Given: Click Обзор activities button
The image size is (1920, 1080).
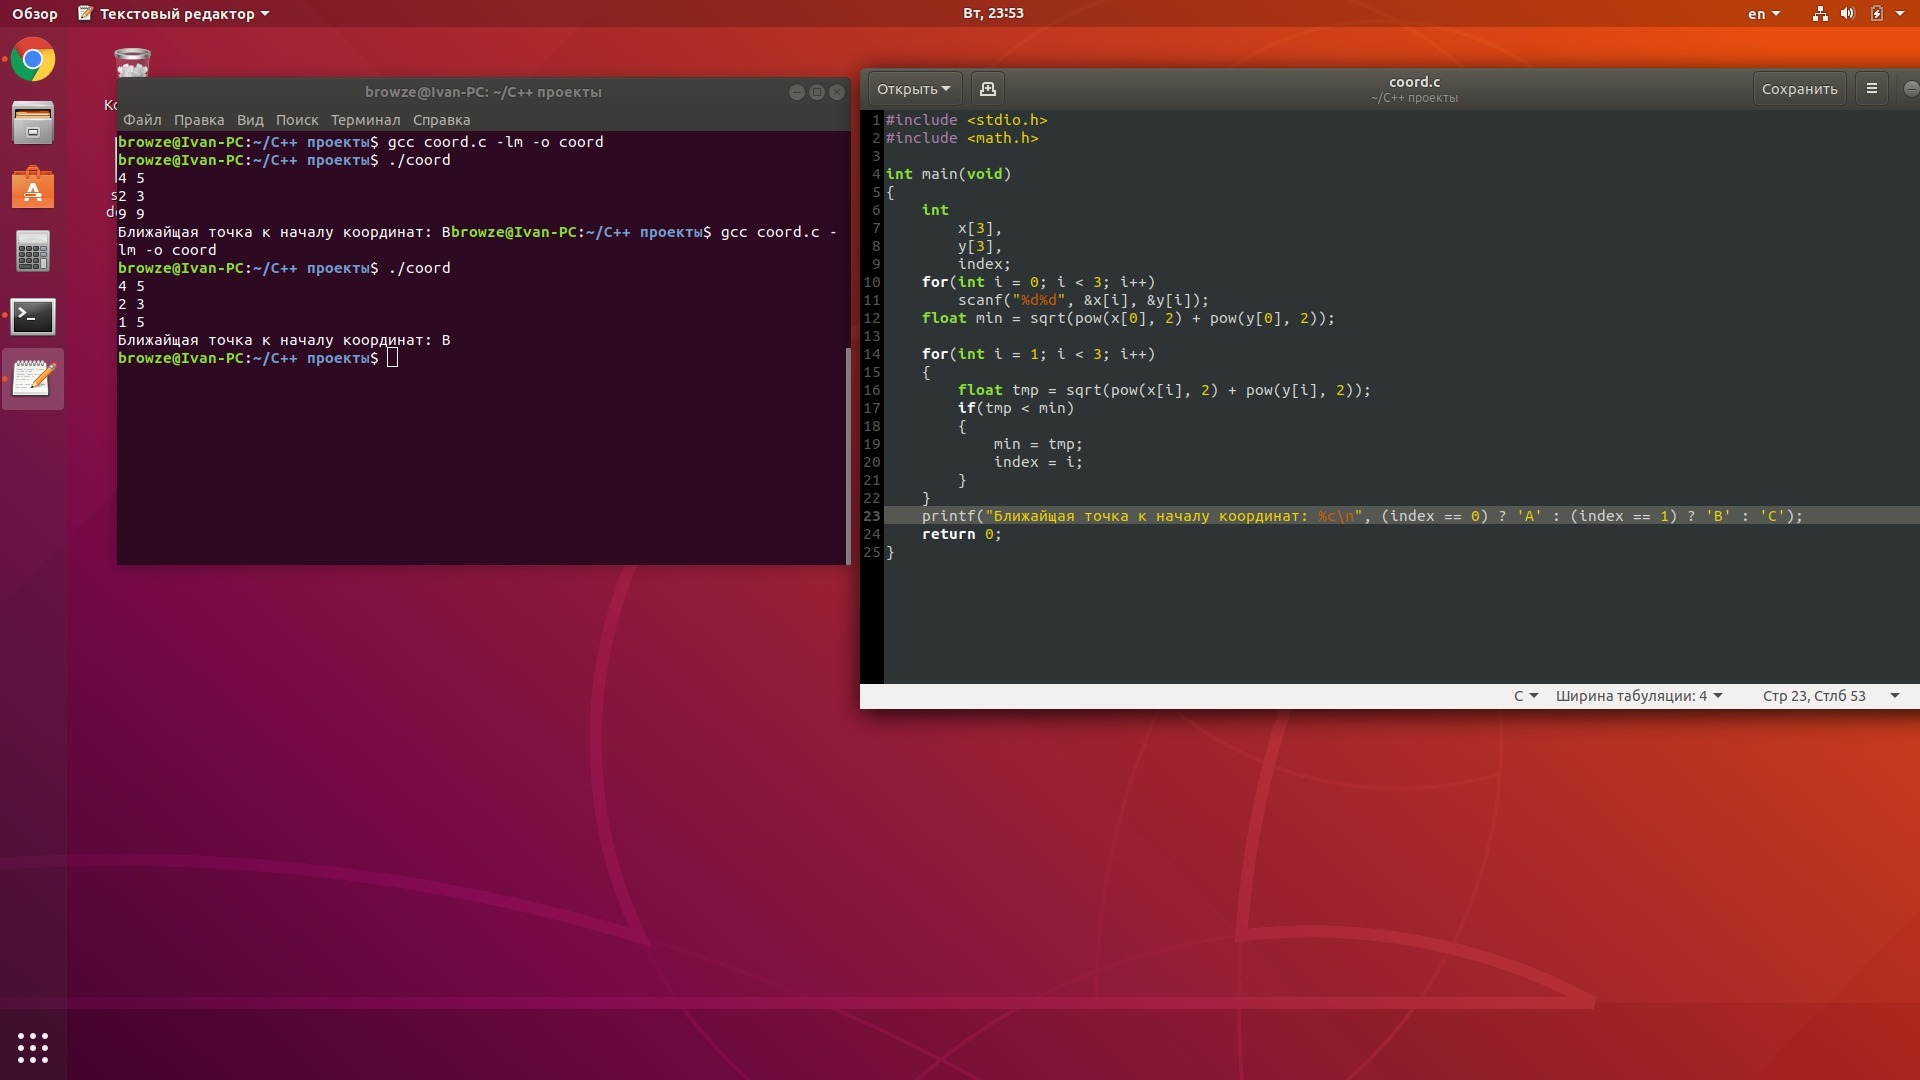Looking at the screenshot, I should point(35,14).
